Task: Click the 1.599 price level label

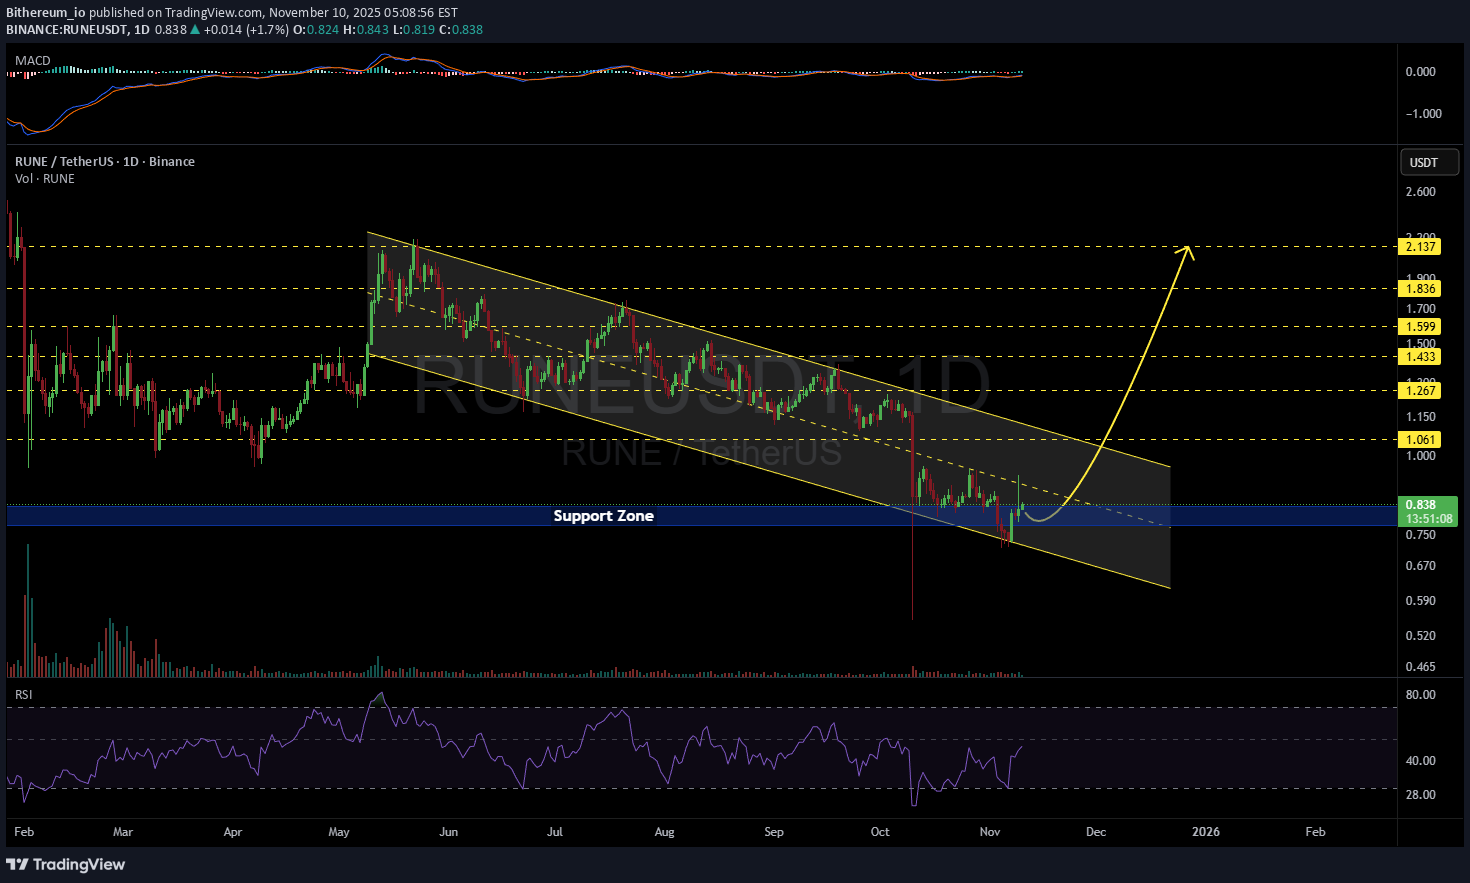Action: click(1420, 327)
